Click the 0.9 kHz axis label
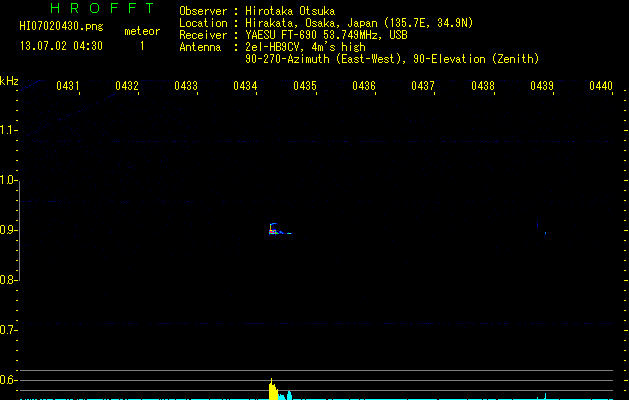The height and width of the screenshot is (400, 629). (8, 230)
